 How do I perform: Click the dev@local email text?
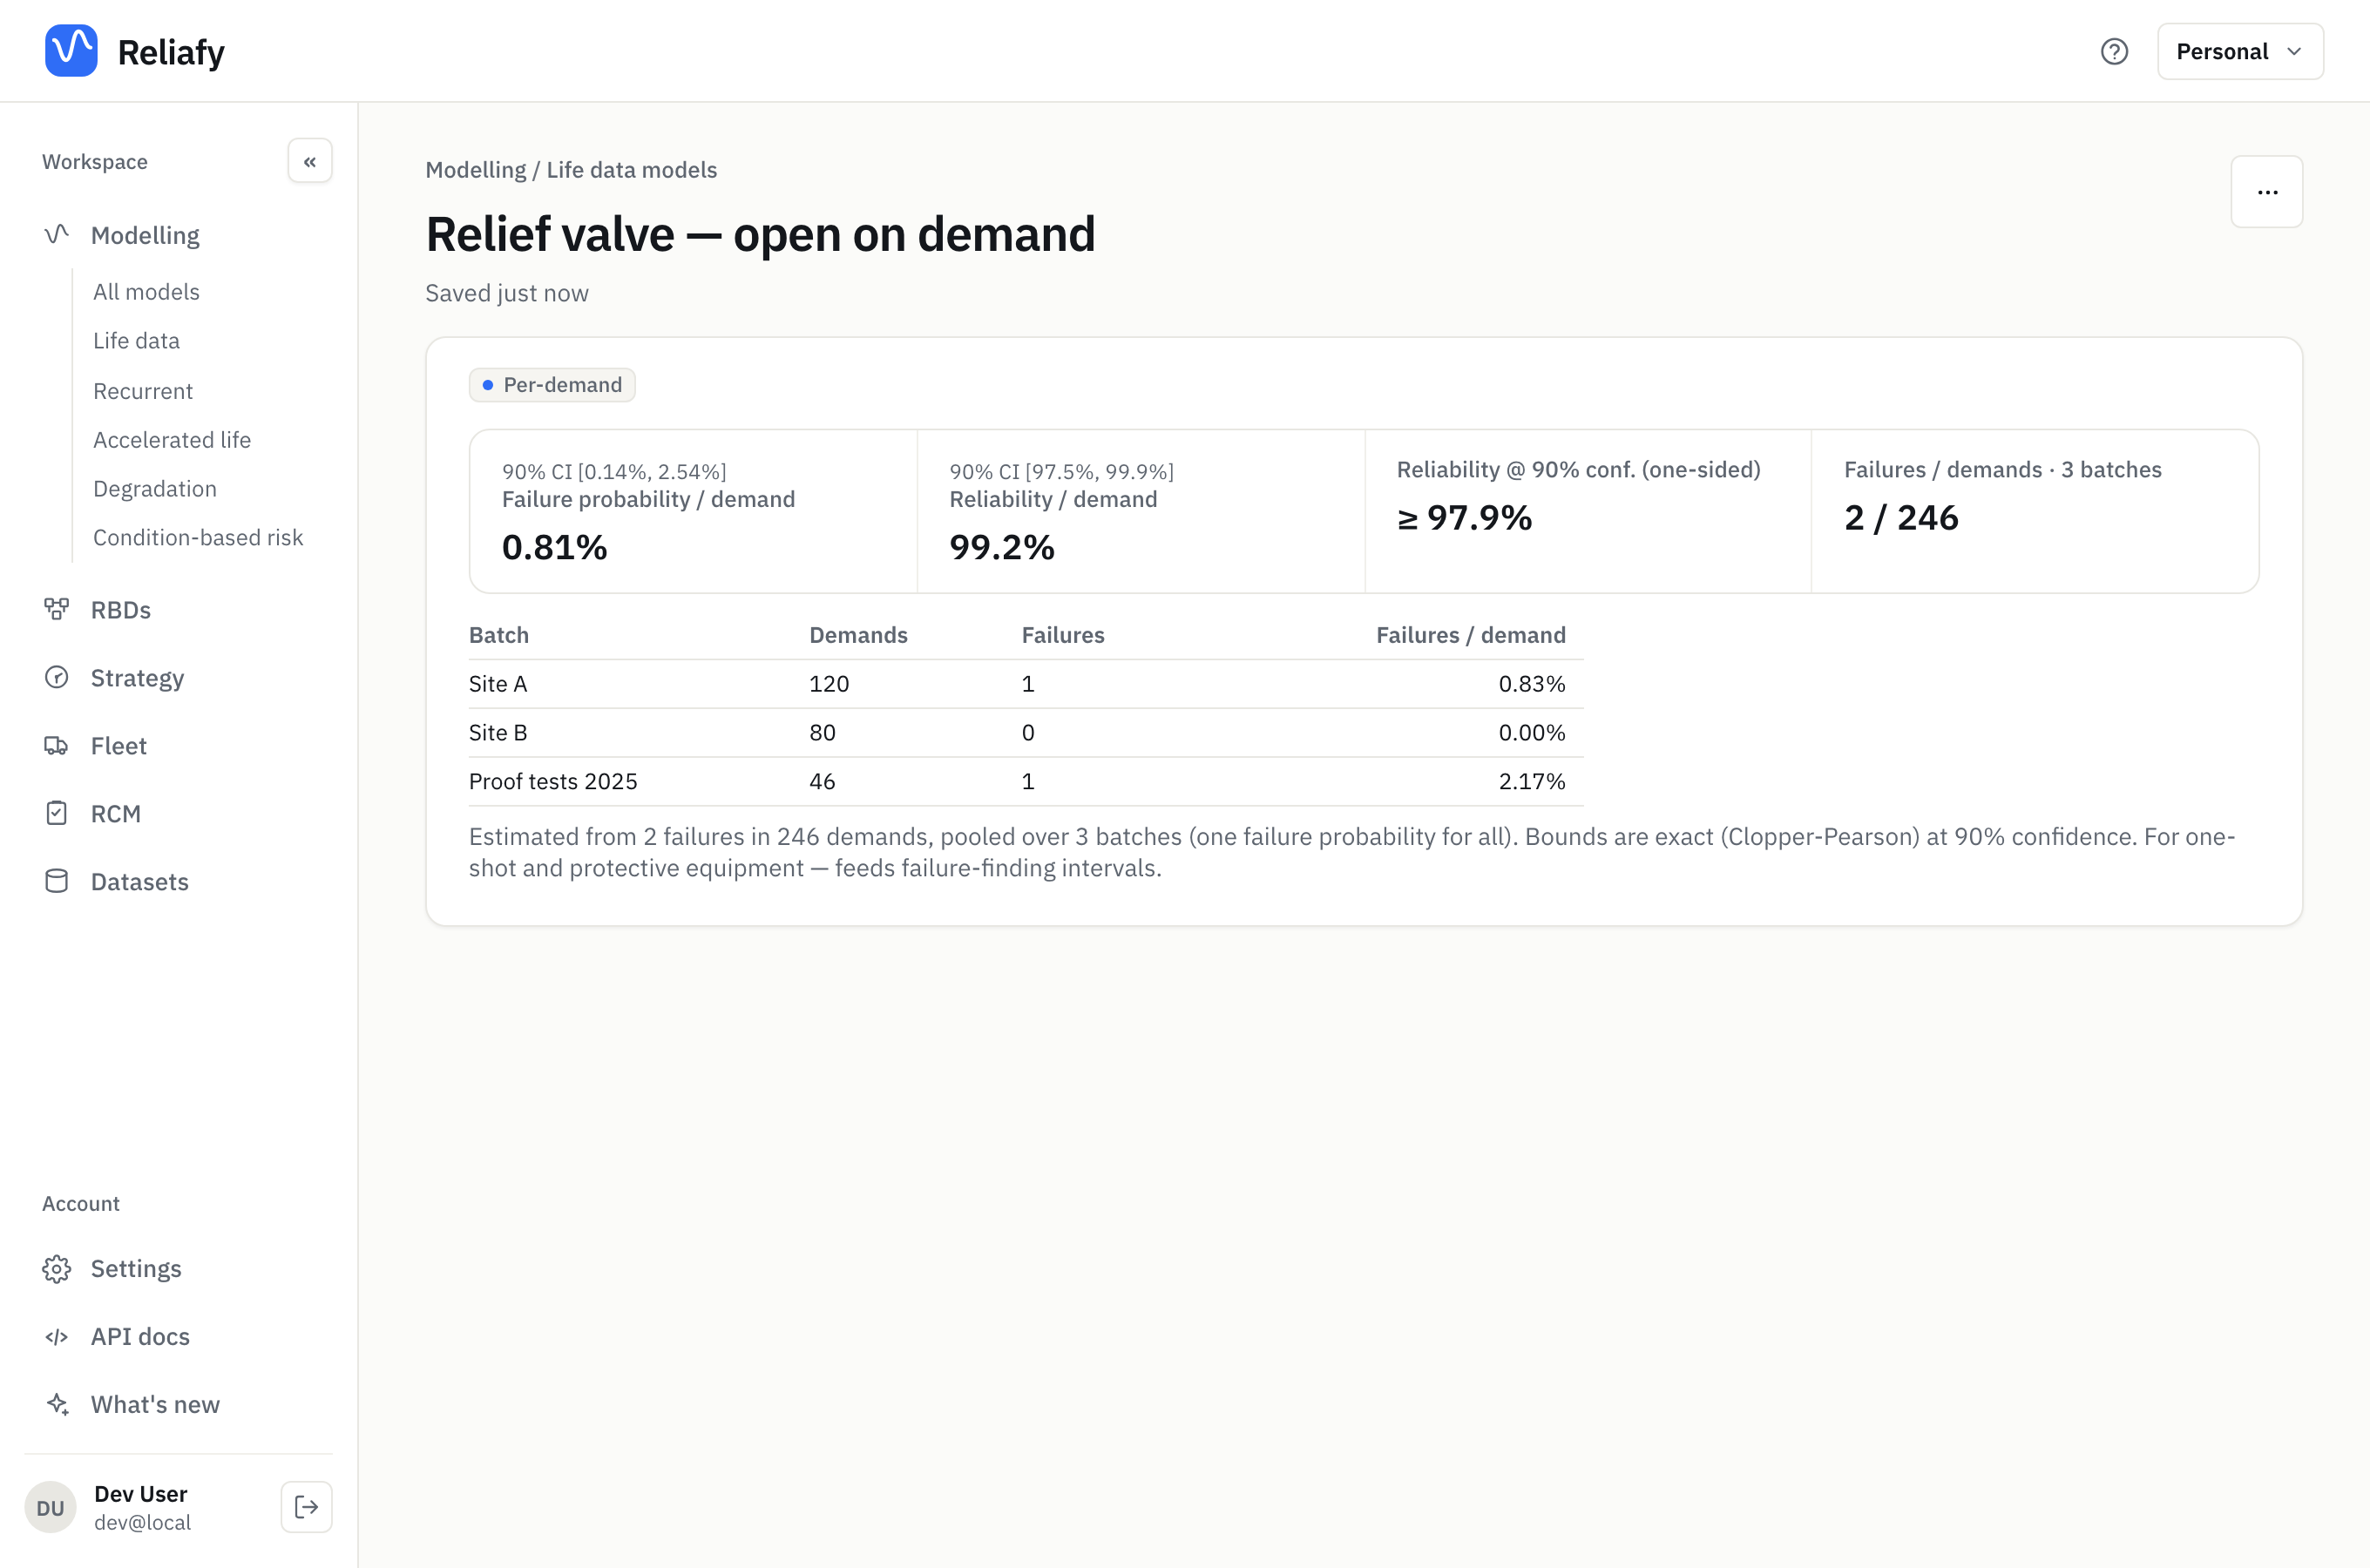[x=143, y=1522]
